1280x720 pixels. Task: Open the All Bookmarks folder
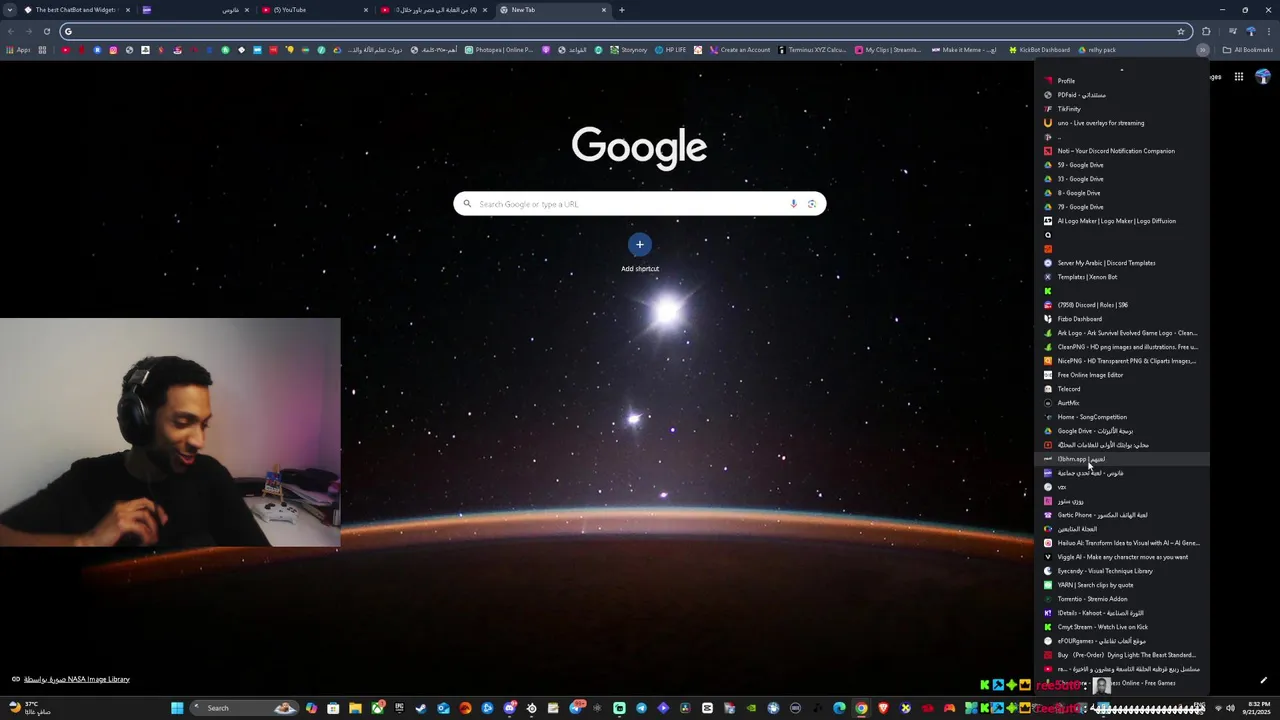pyautogui.click(x=1247, y=49)
